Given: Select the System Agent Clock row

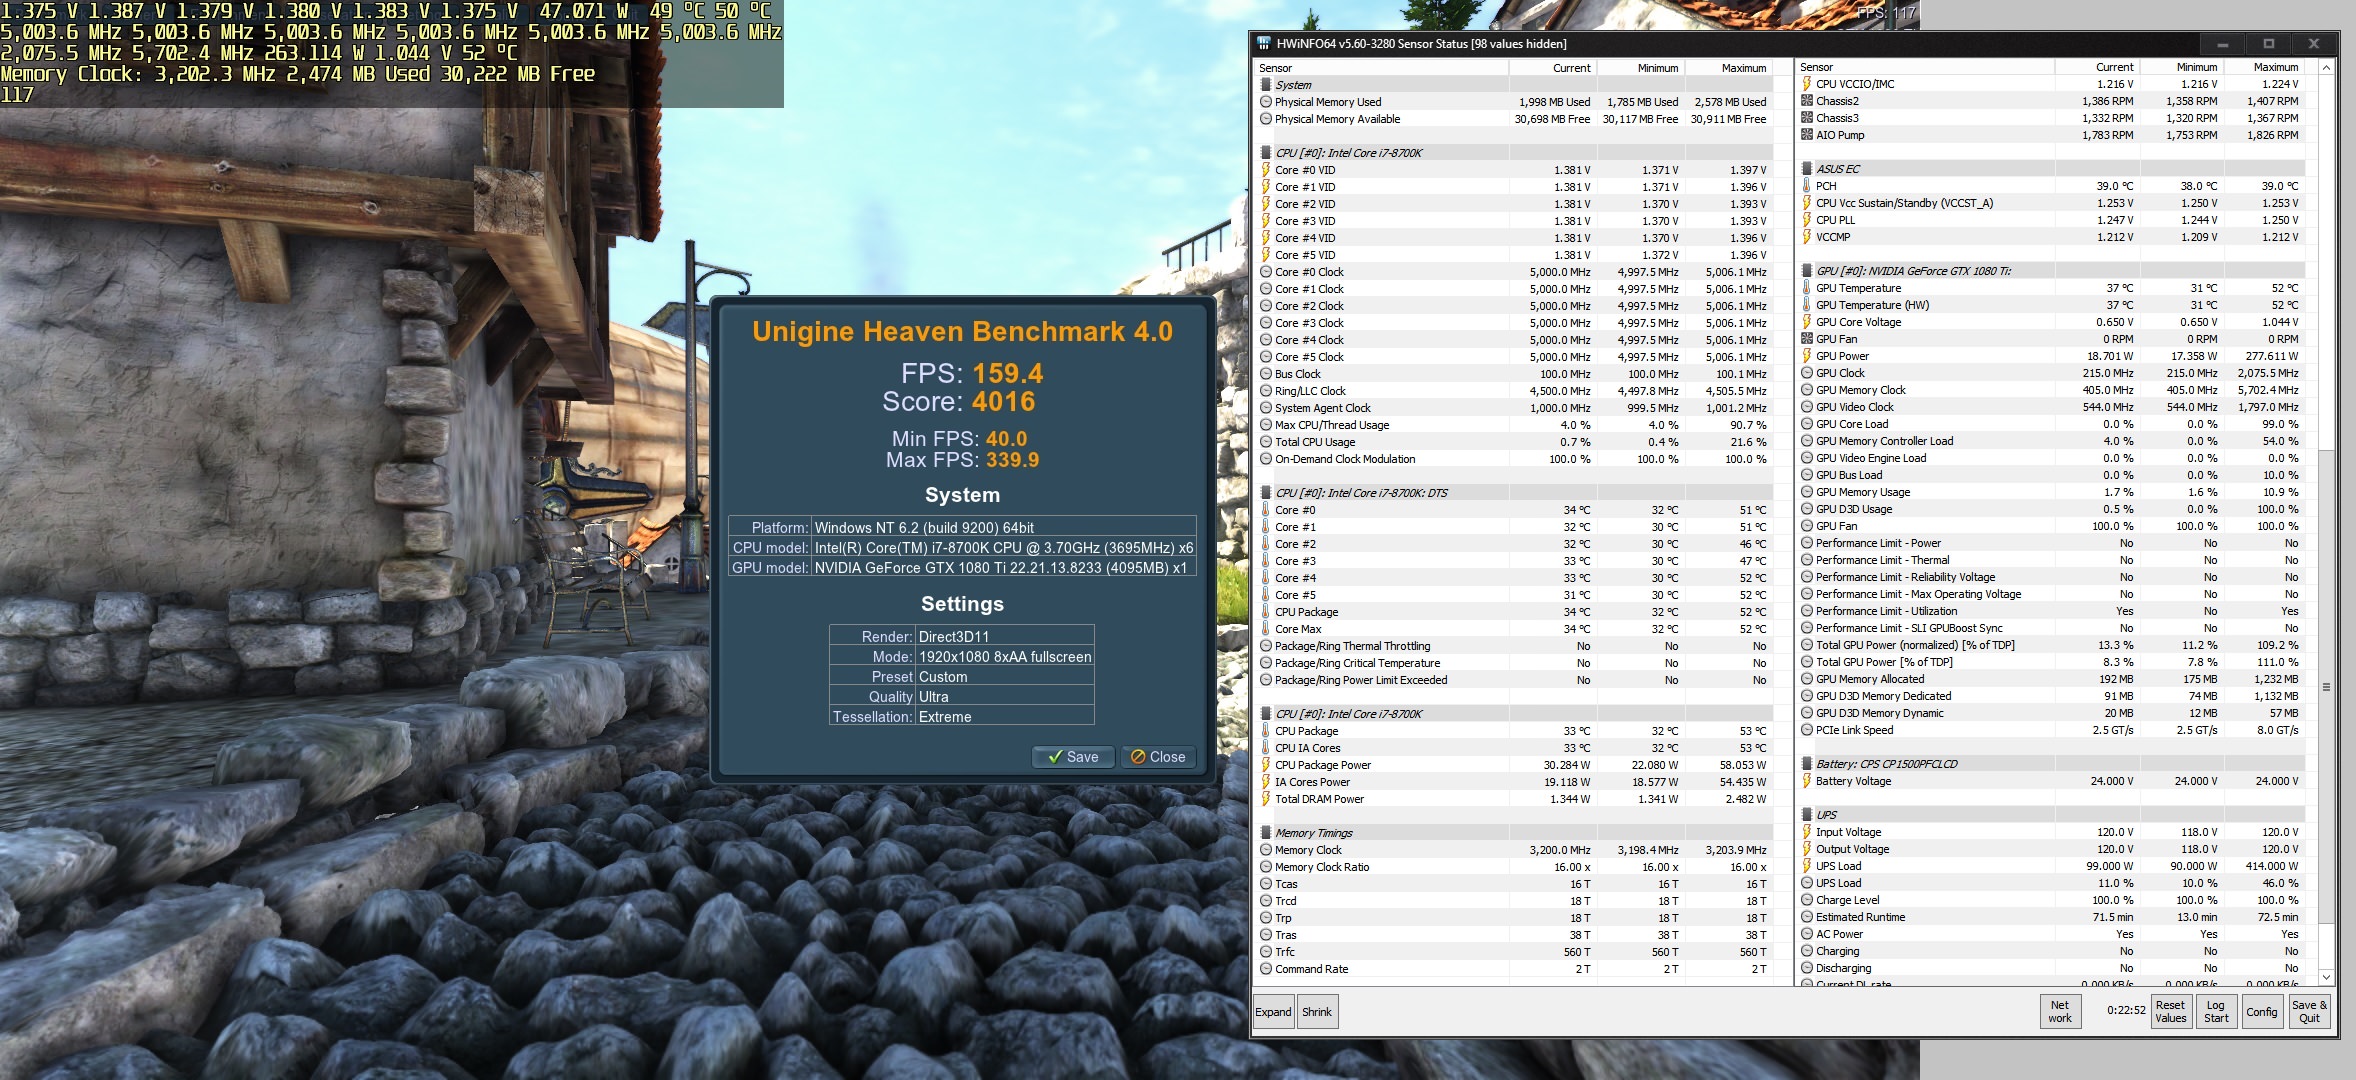Looking at the screenshot, I should (x=1513, y=408).
